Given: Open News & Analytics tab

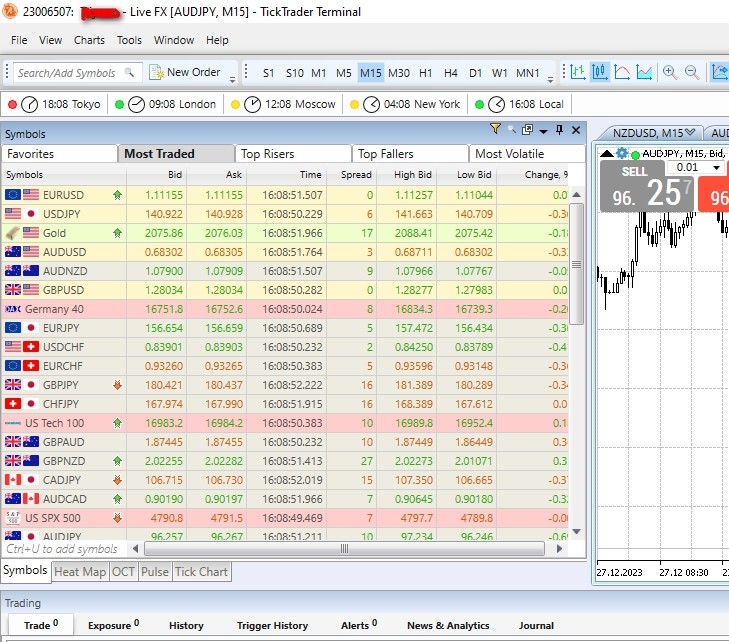Looking at the screenshot, I should click(x=448, y=625).
